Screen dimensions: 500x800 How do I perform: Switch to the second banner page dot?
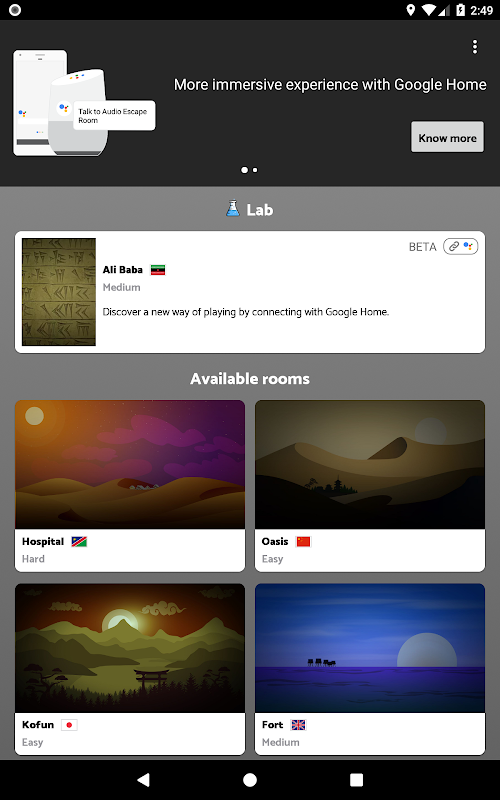(255, 170)
